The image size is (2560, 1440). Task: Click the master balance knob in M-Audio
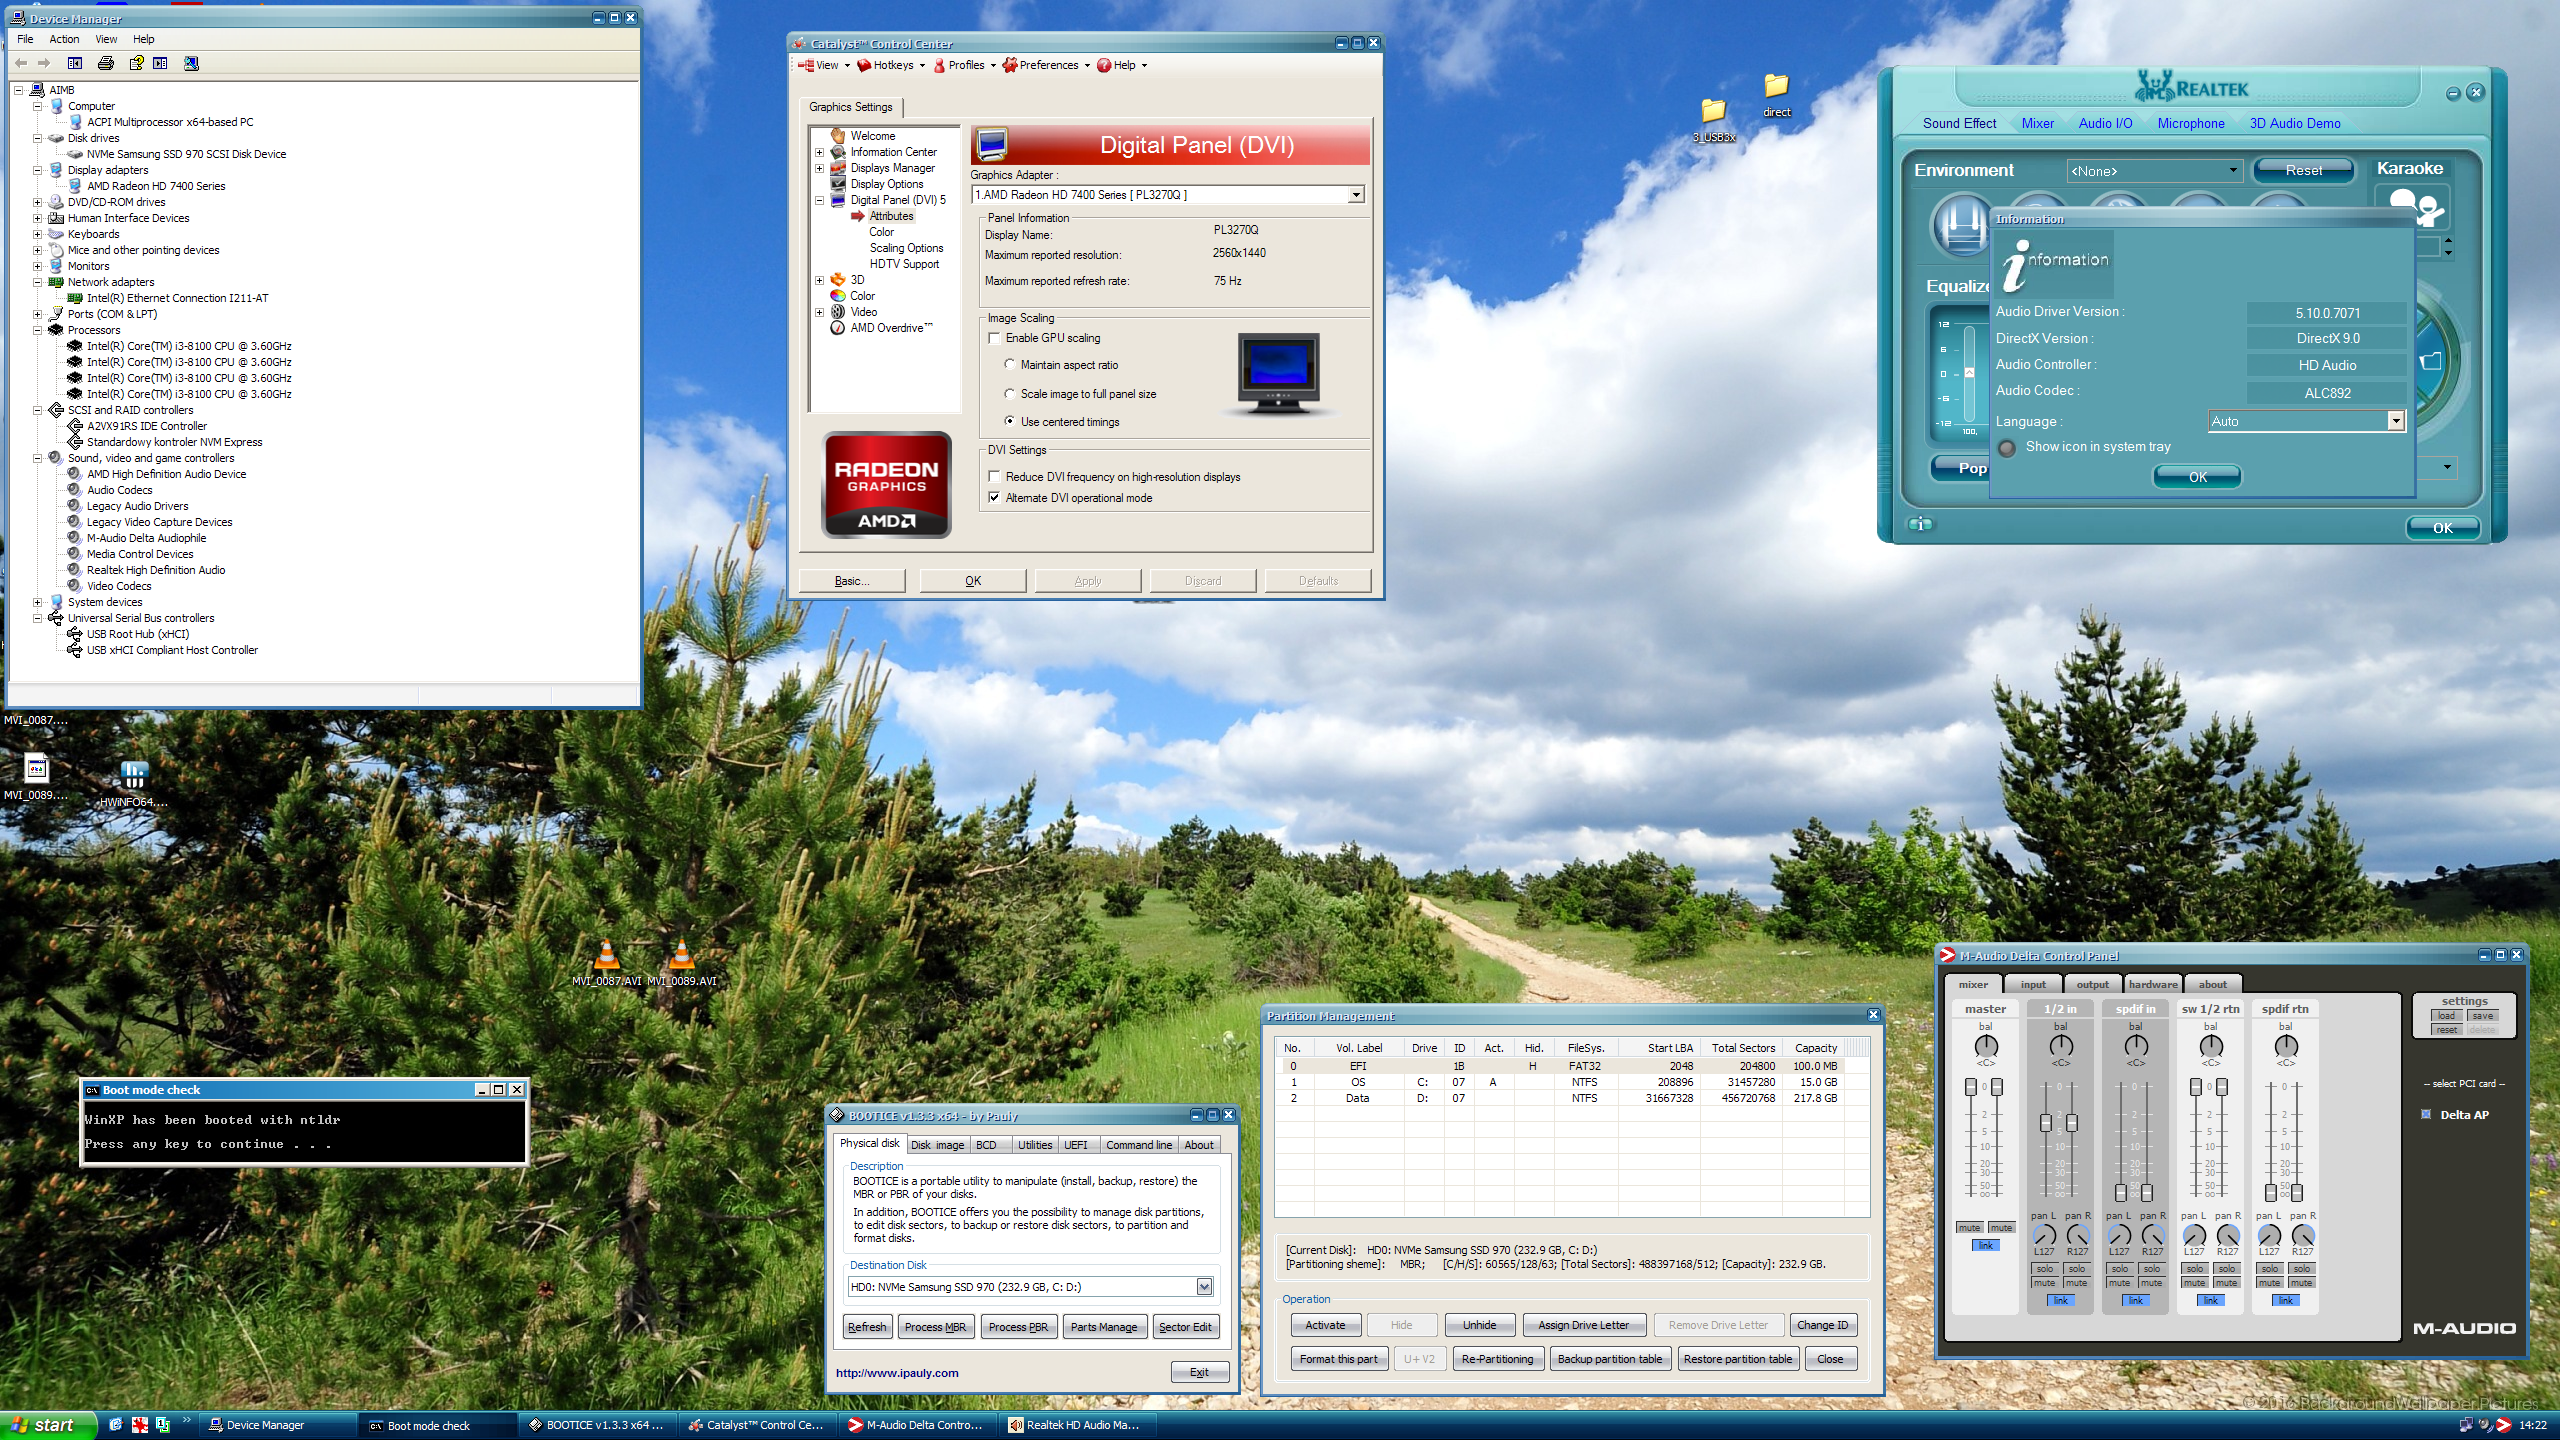pos(1985,1046)
